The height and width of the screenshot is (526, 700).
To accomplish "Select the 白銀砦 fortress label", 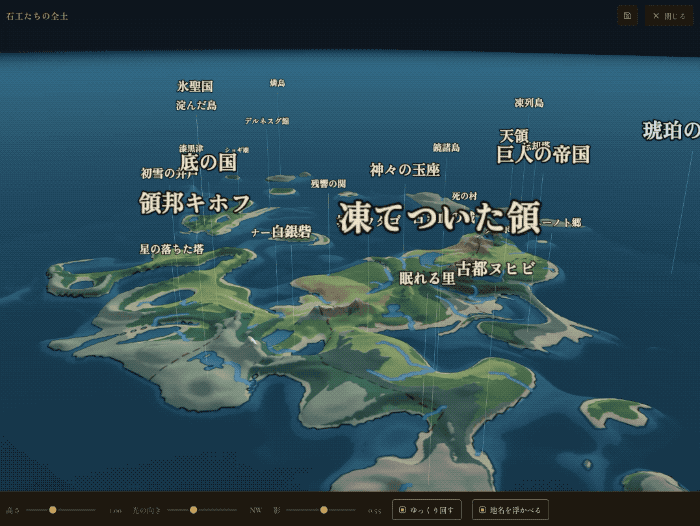I will pos(292,231).
